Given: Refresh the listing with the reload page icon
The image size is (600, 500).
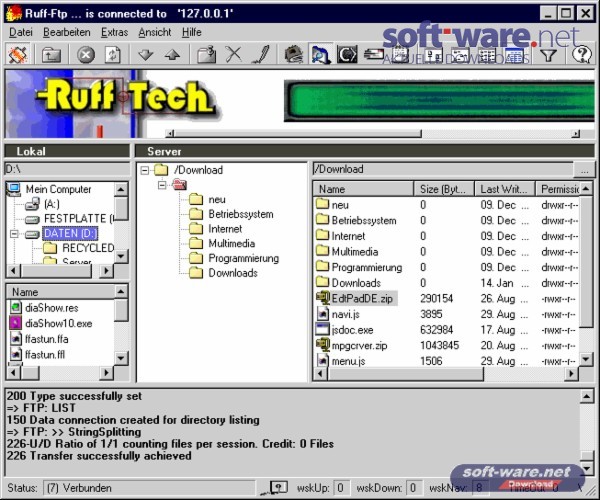Looking at the screenshot, I should (113, 55).
